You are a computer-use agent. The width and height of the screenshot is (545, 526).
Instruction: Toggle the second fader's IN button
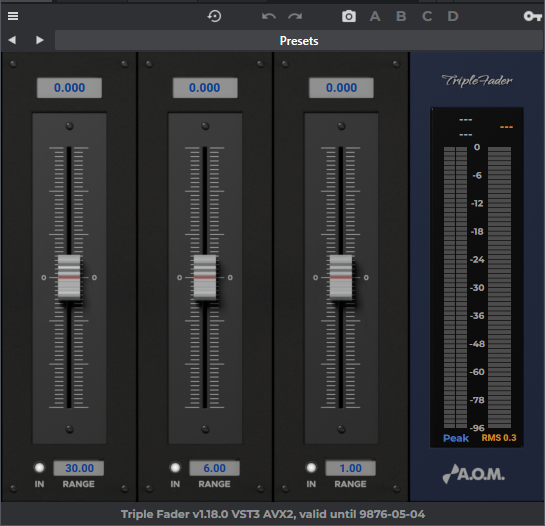(175, 468)
